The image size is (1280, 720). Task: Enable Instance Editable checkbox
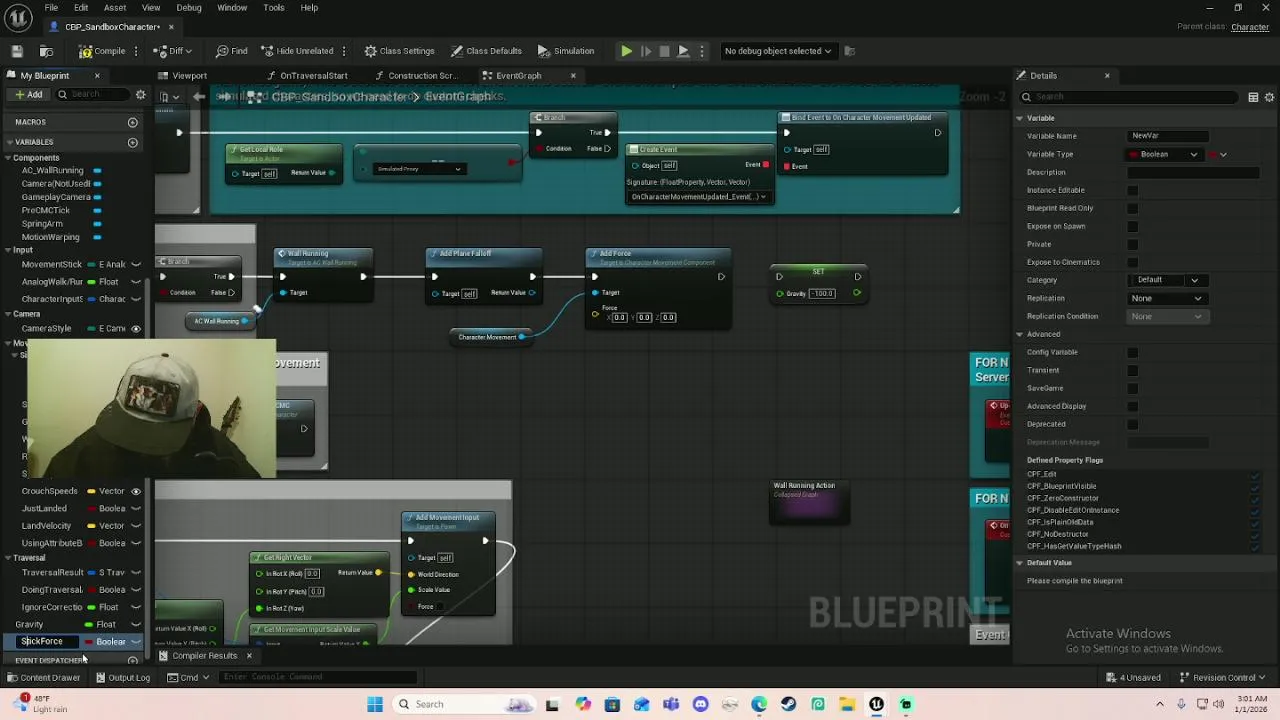[x=1132, y=190]
